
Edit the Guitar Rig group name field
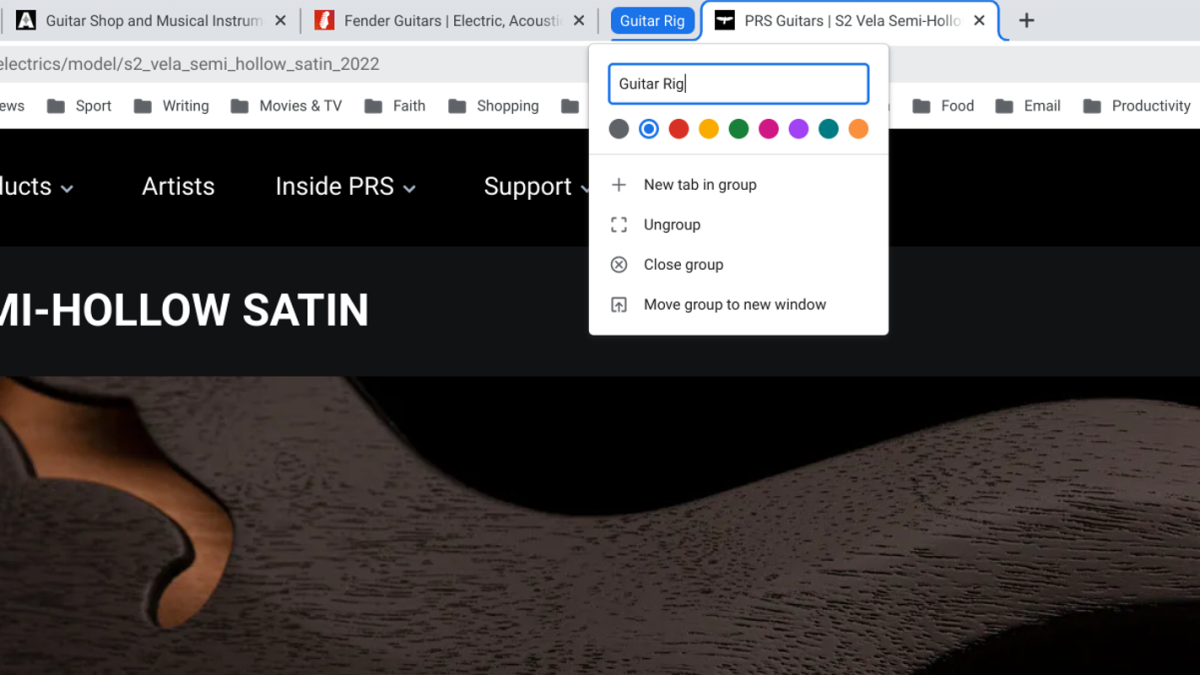(x=738, y=84)
